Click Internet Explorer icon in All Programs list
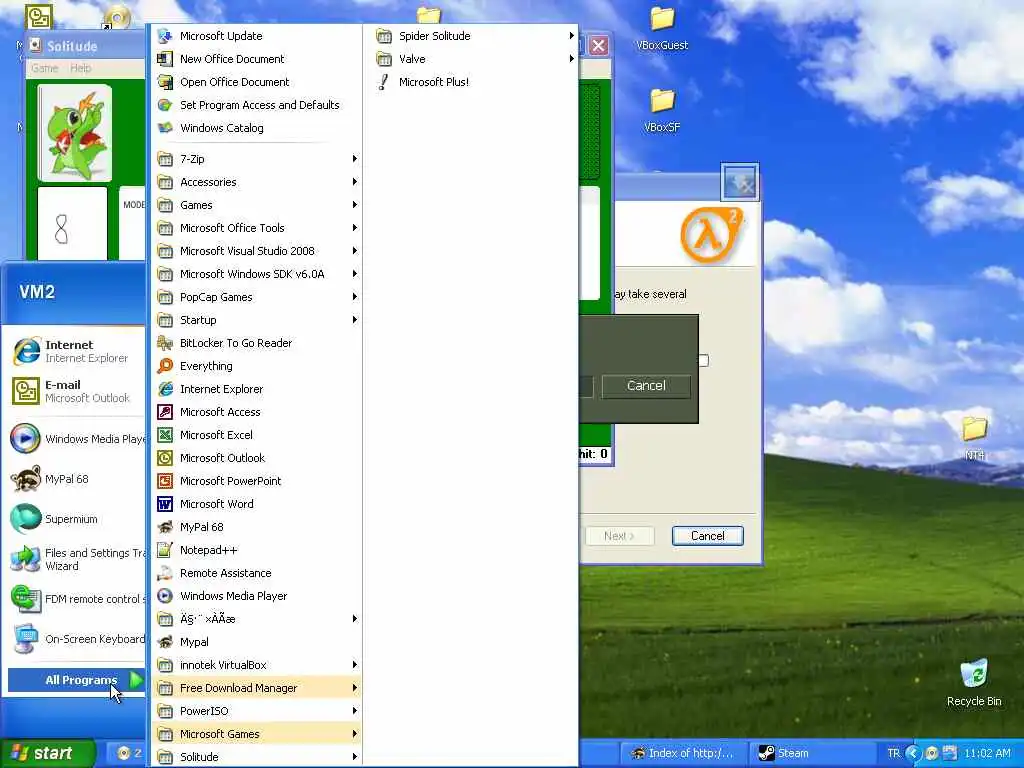Image resolution: width=1024 pixels, height=768 pixels. click(165, 389)
